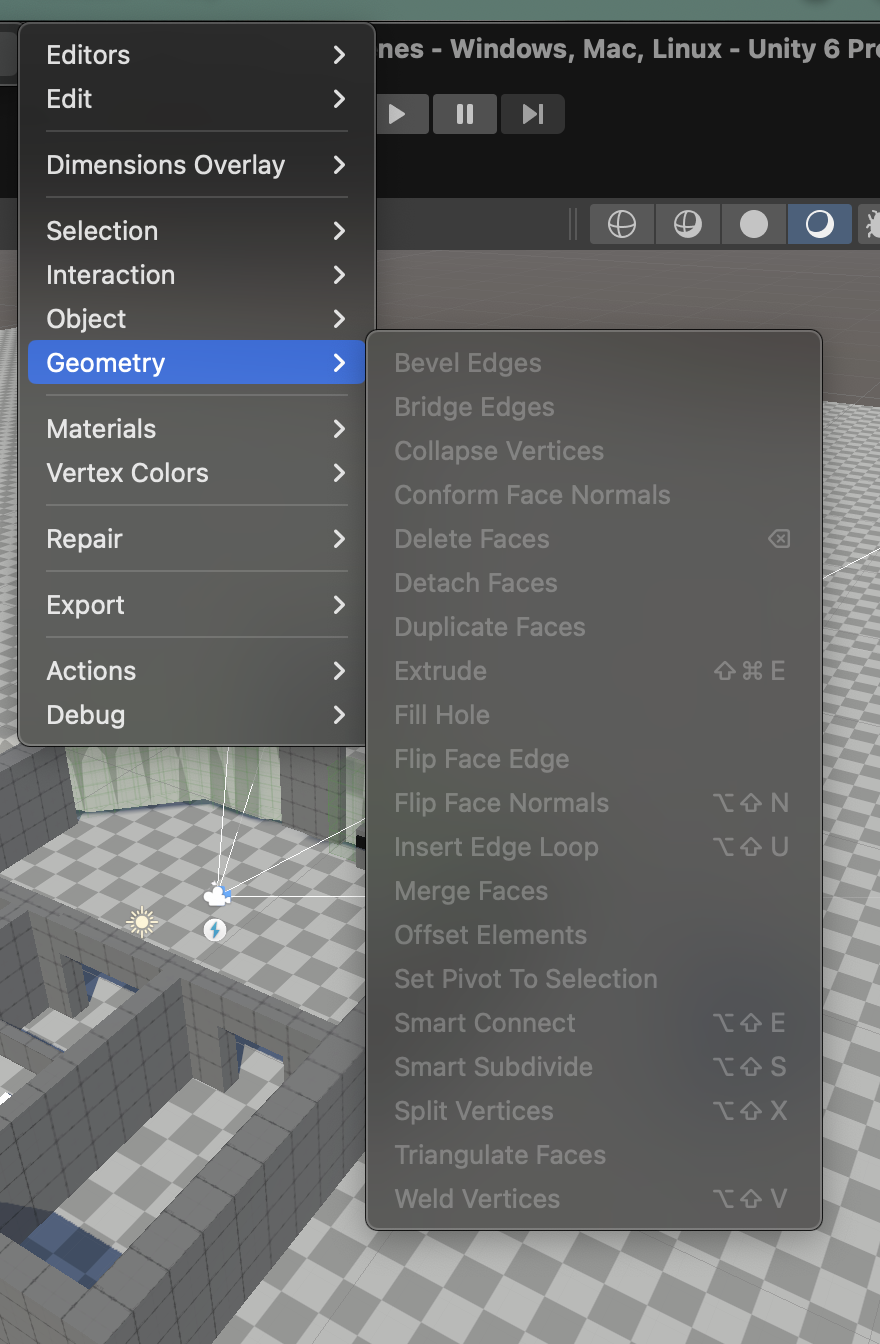Open the Selection menu item
This screenshot has height=1344, width=880.
point(102,231)
